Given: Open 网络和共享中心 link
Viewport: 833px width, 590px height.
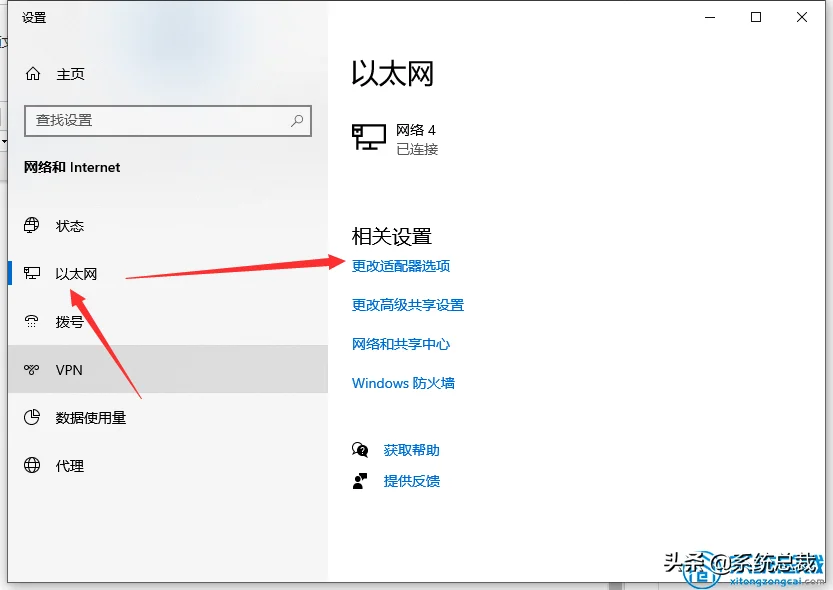Looking at the screenshot, I should coord(401,344).
